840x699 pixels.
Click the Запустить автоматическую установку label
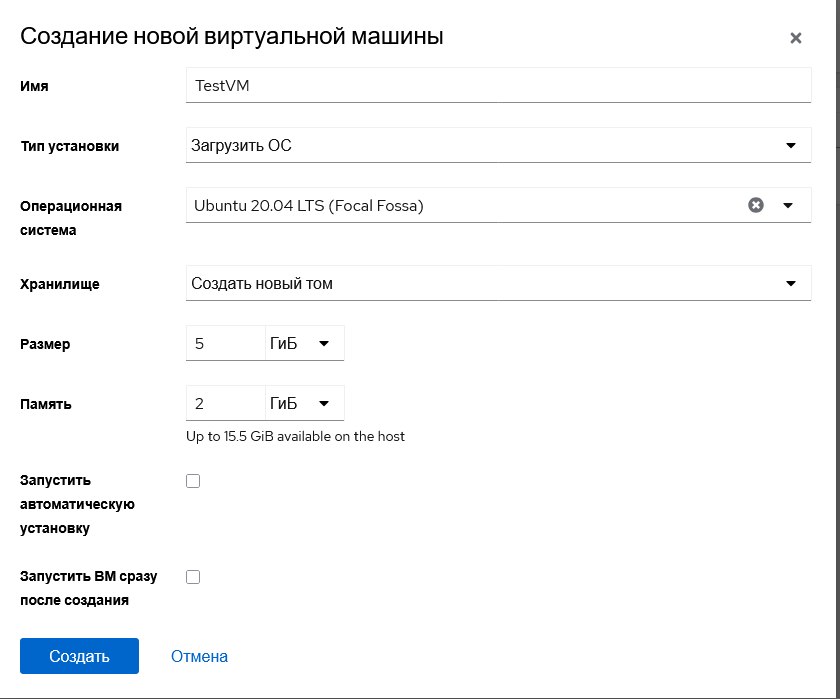click(77, 504)
